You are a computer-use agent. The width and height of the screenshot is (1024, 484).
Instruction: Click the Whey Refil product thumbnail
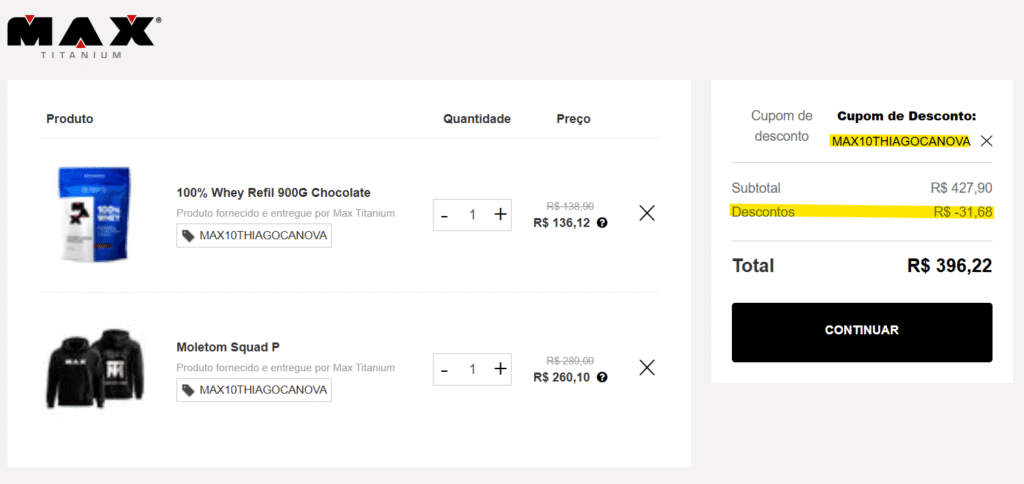[96, 214]
